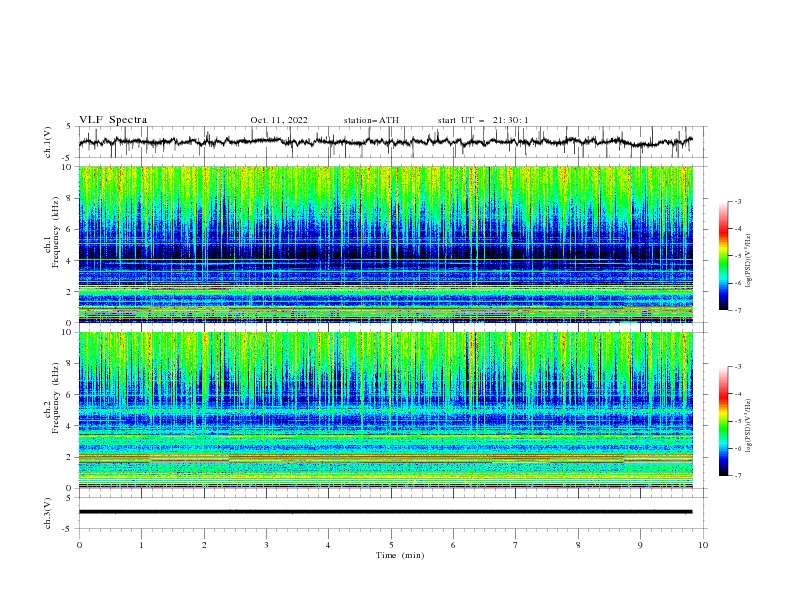
Task: Click the 'Time (min)' axis label
Action: 400,555
